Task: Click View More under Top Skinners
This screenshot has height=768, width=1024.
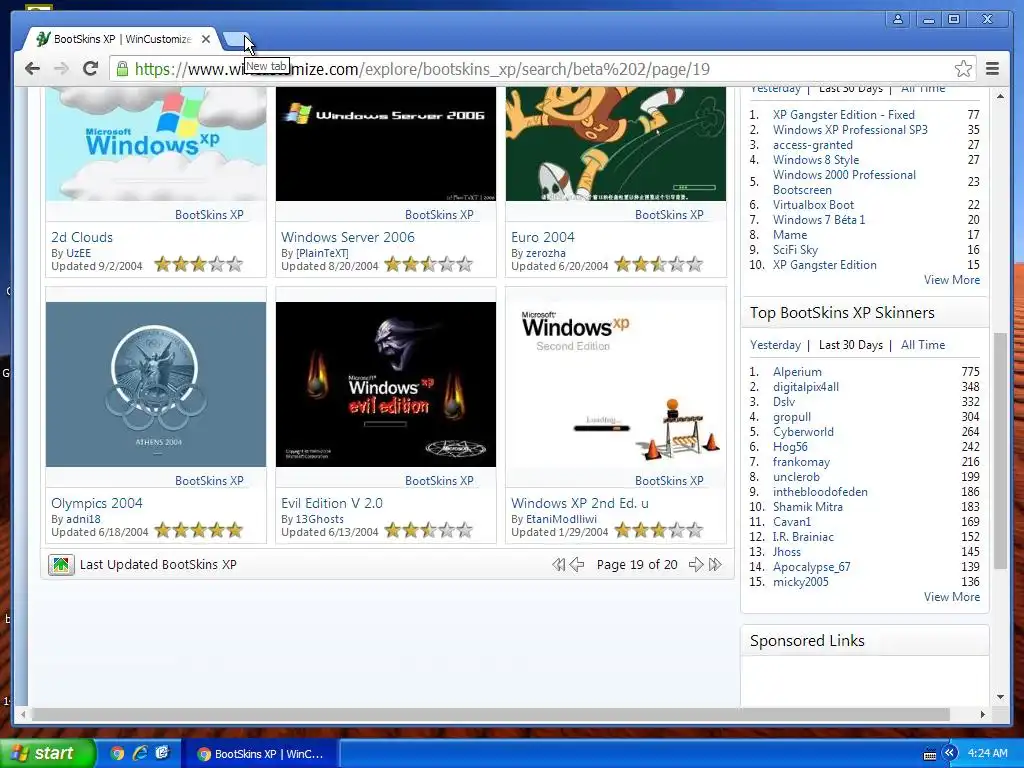Action: tap(952, 598)
